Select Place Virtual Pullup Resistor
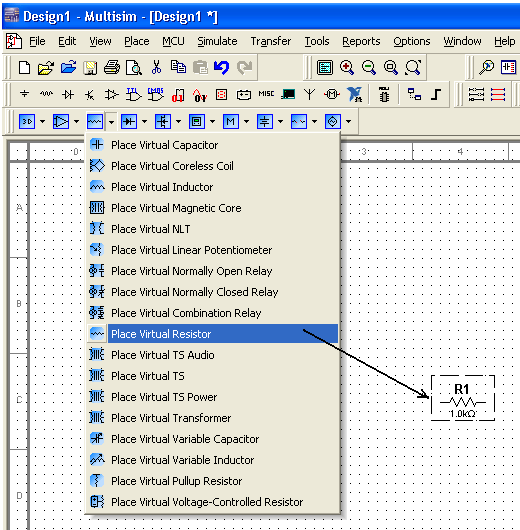 (x=213, y=481)
